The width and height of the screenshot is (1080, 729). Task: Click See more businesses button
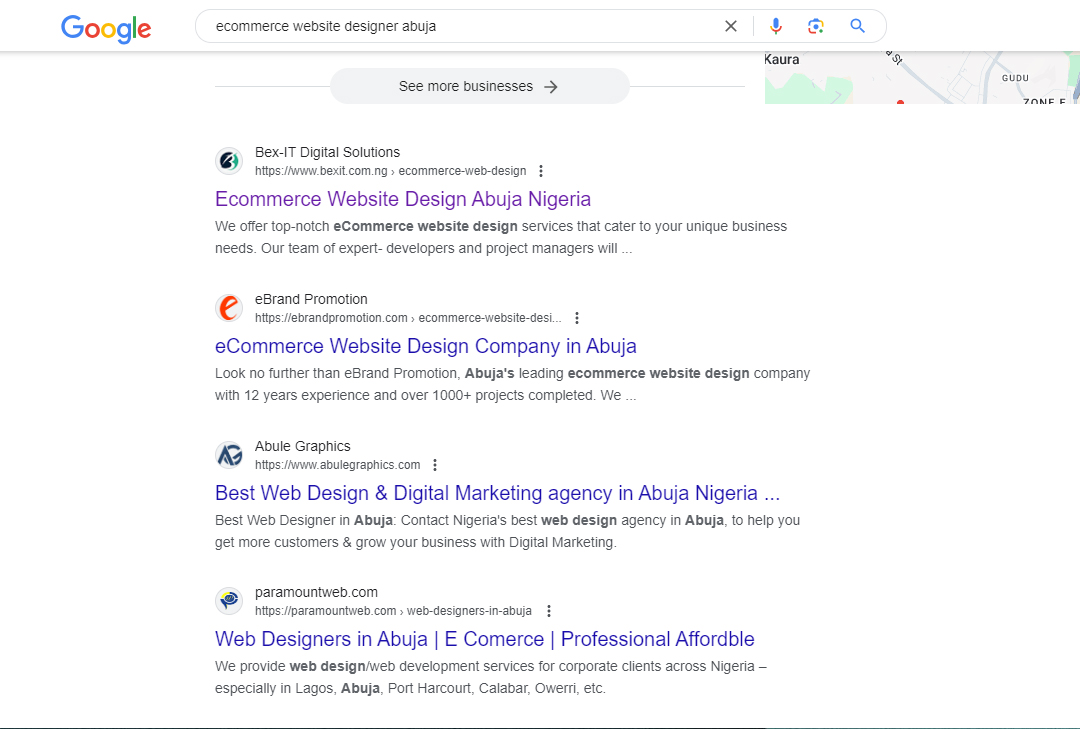point(479,86)
